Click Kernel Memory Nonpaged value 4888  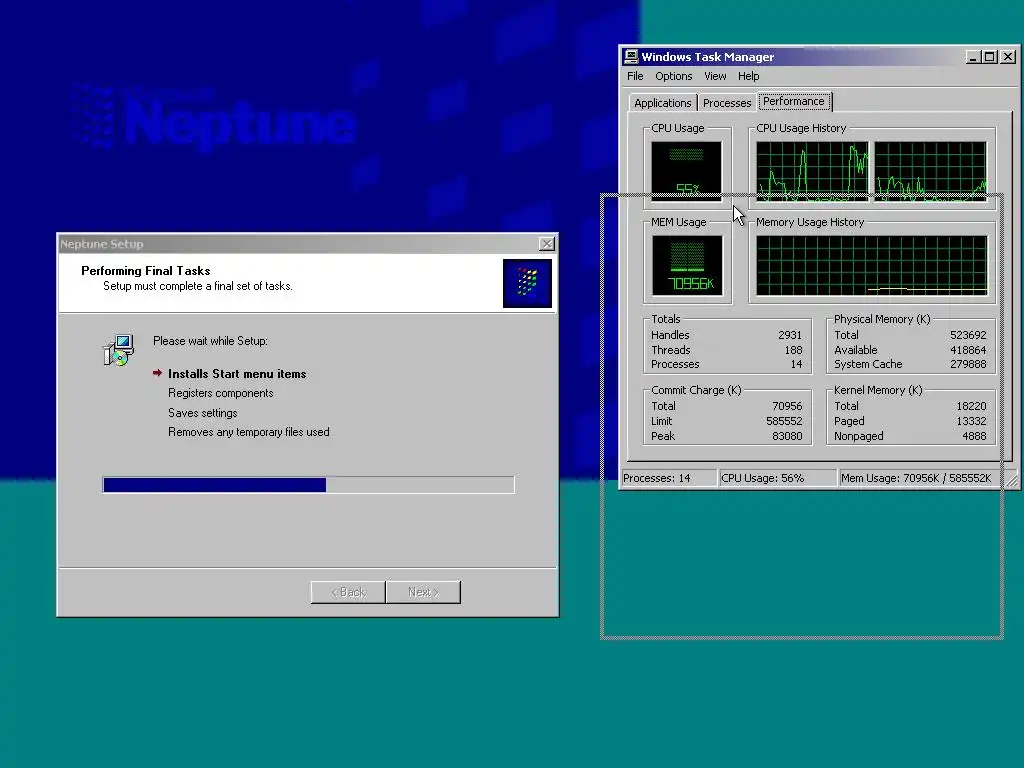pos(974,436)
